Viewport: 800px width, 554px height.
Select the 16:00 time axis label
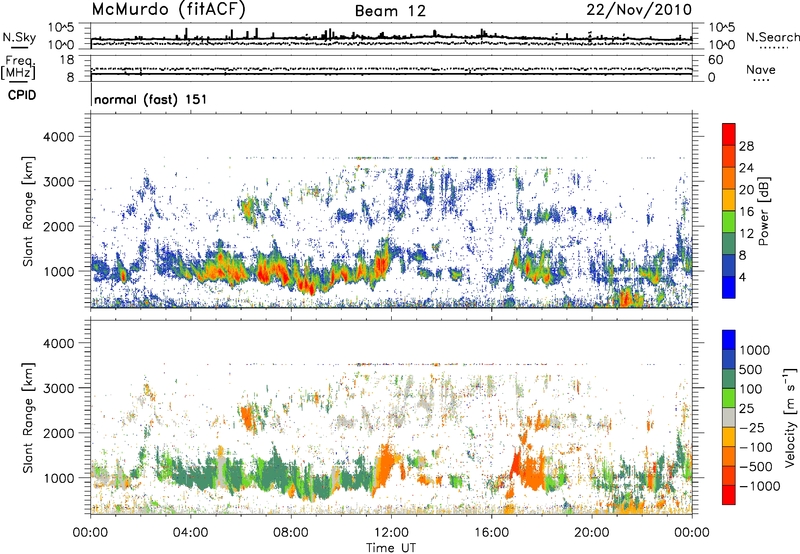coord(491,532)
